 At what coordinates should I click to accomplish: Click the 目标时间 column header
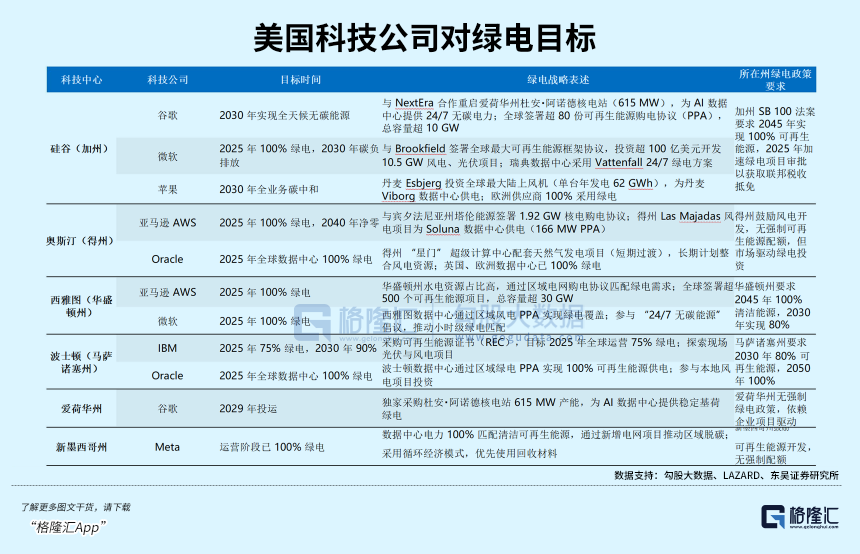tap(301, 80)
